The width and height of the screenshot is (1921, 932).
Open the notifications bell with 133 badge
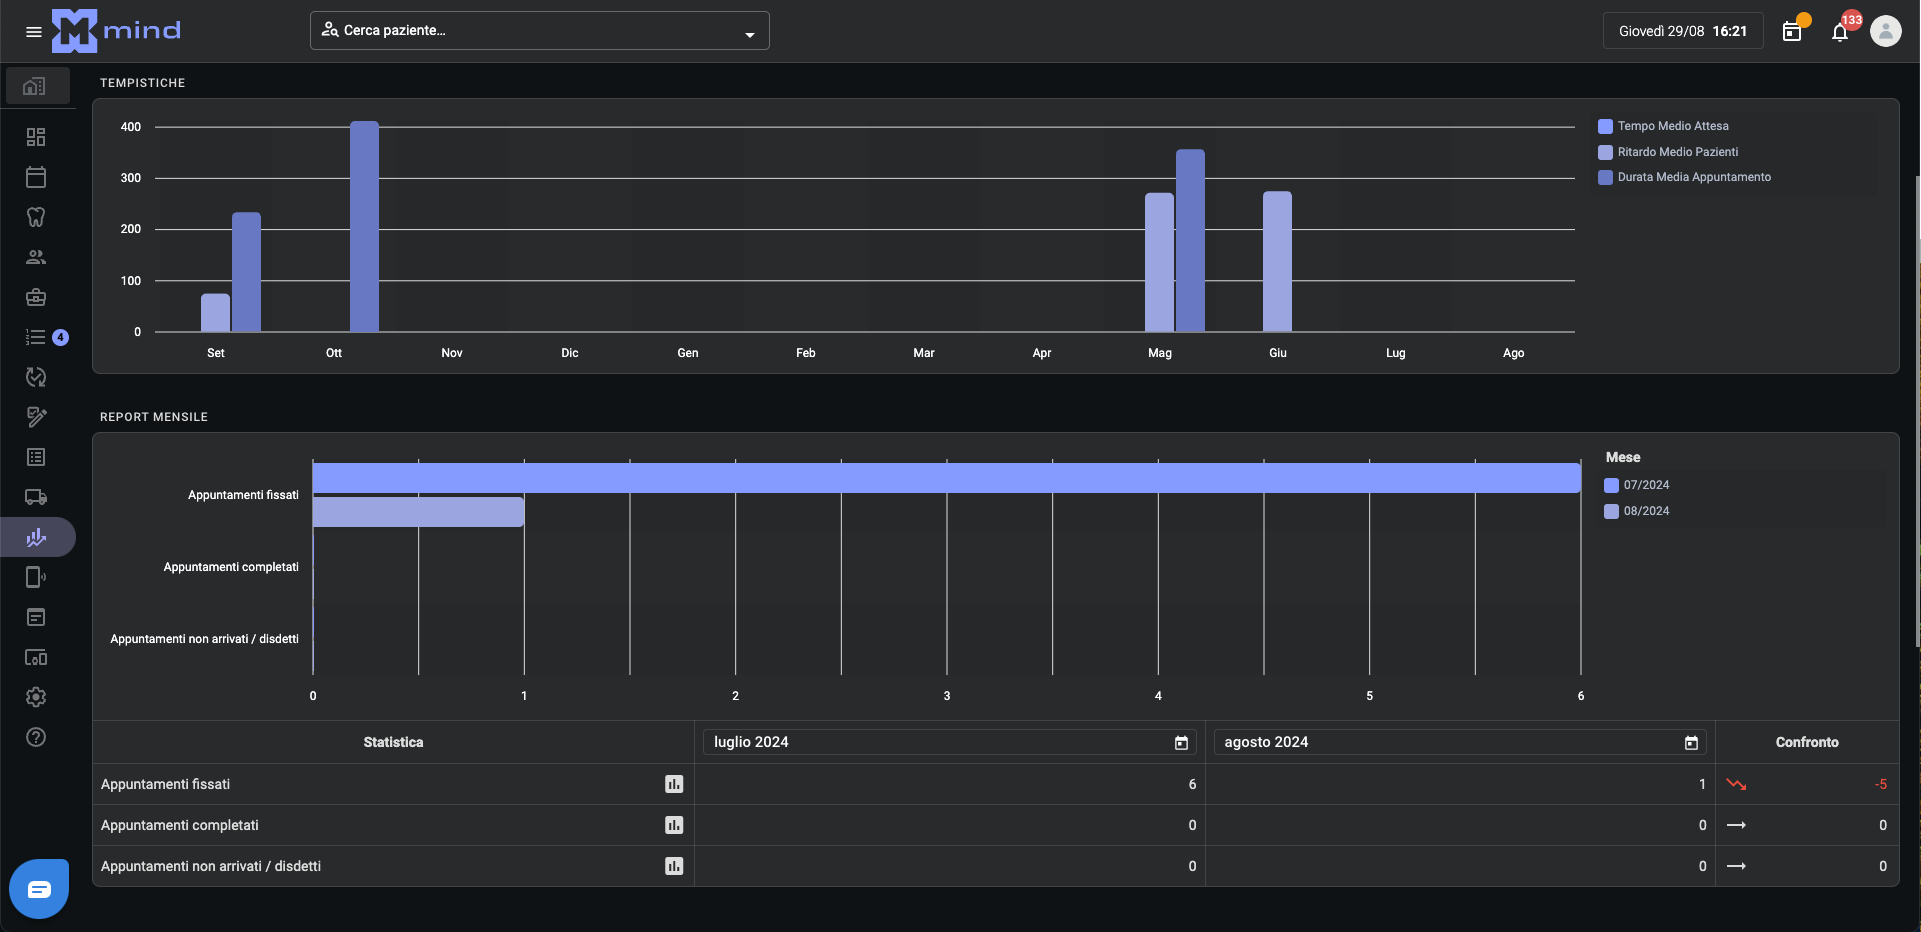(x=1839, y=32)
